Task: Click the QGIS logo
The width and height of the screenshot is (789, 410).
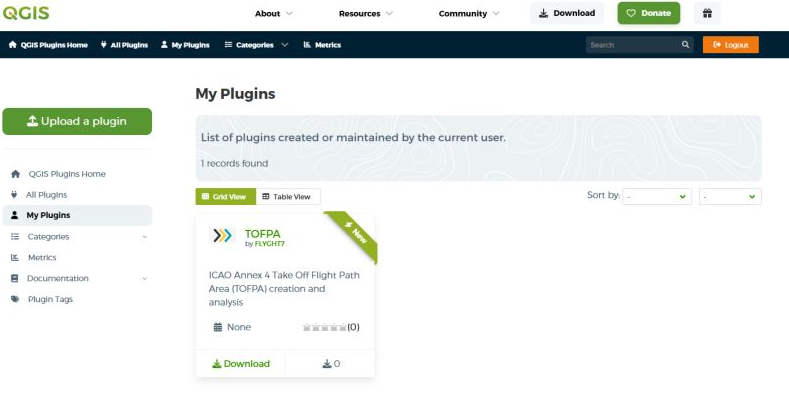Action: pyautogui.click(x=26, y=12)
